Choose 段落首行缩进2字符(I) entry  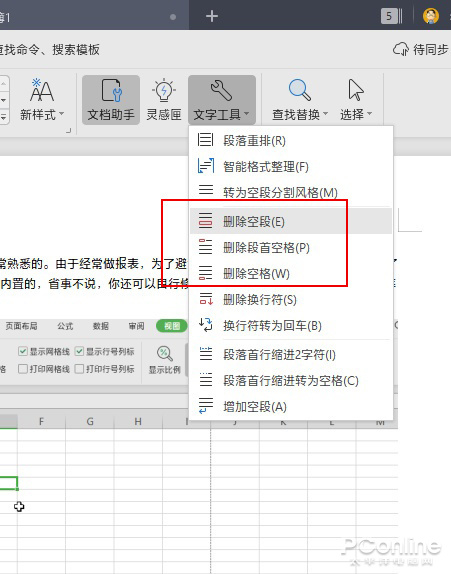click(291, 354)
